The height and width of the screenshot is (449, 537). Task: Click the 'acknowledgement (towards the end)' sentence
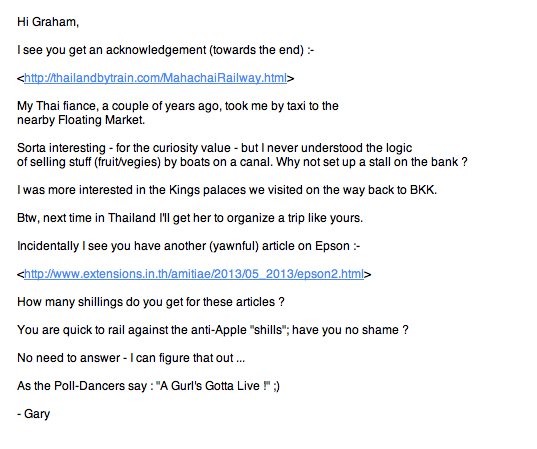point(165,50)
